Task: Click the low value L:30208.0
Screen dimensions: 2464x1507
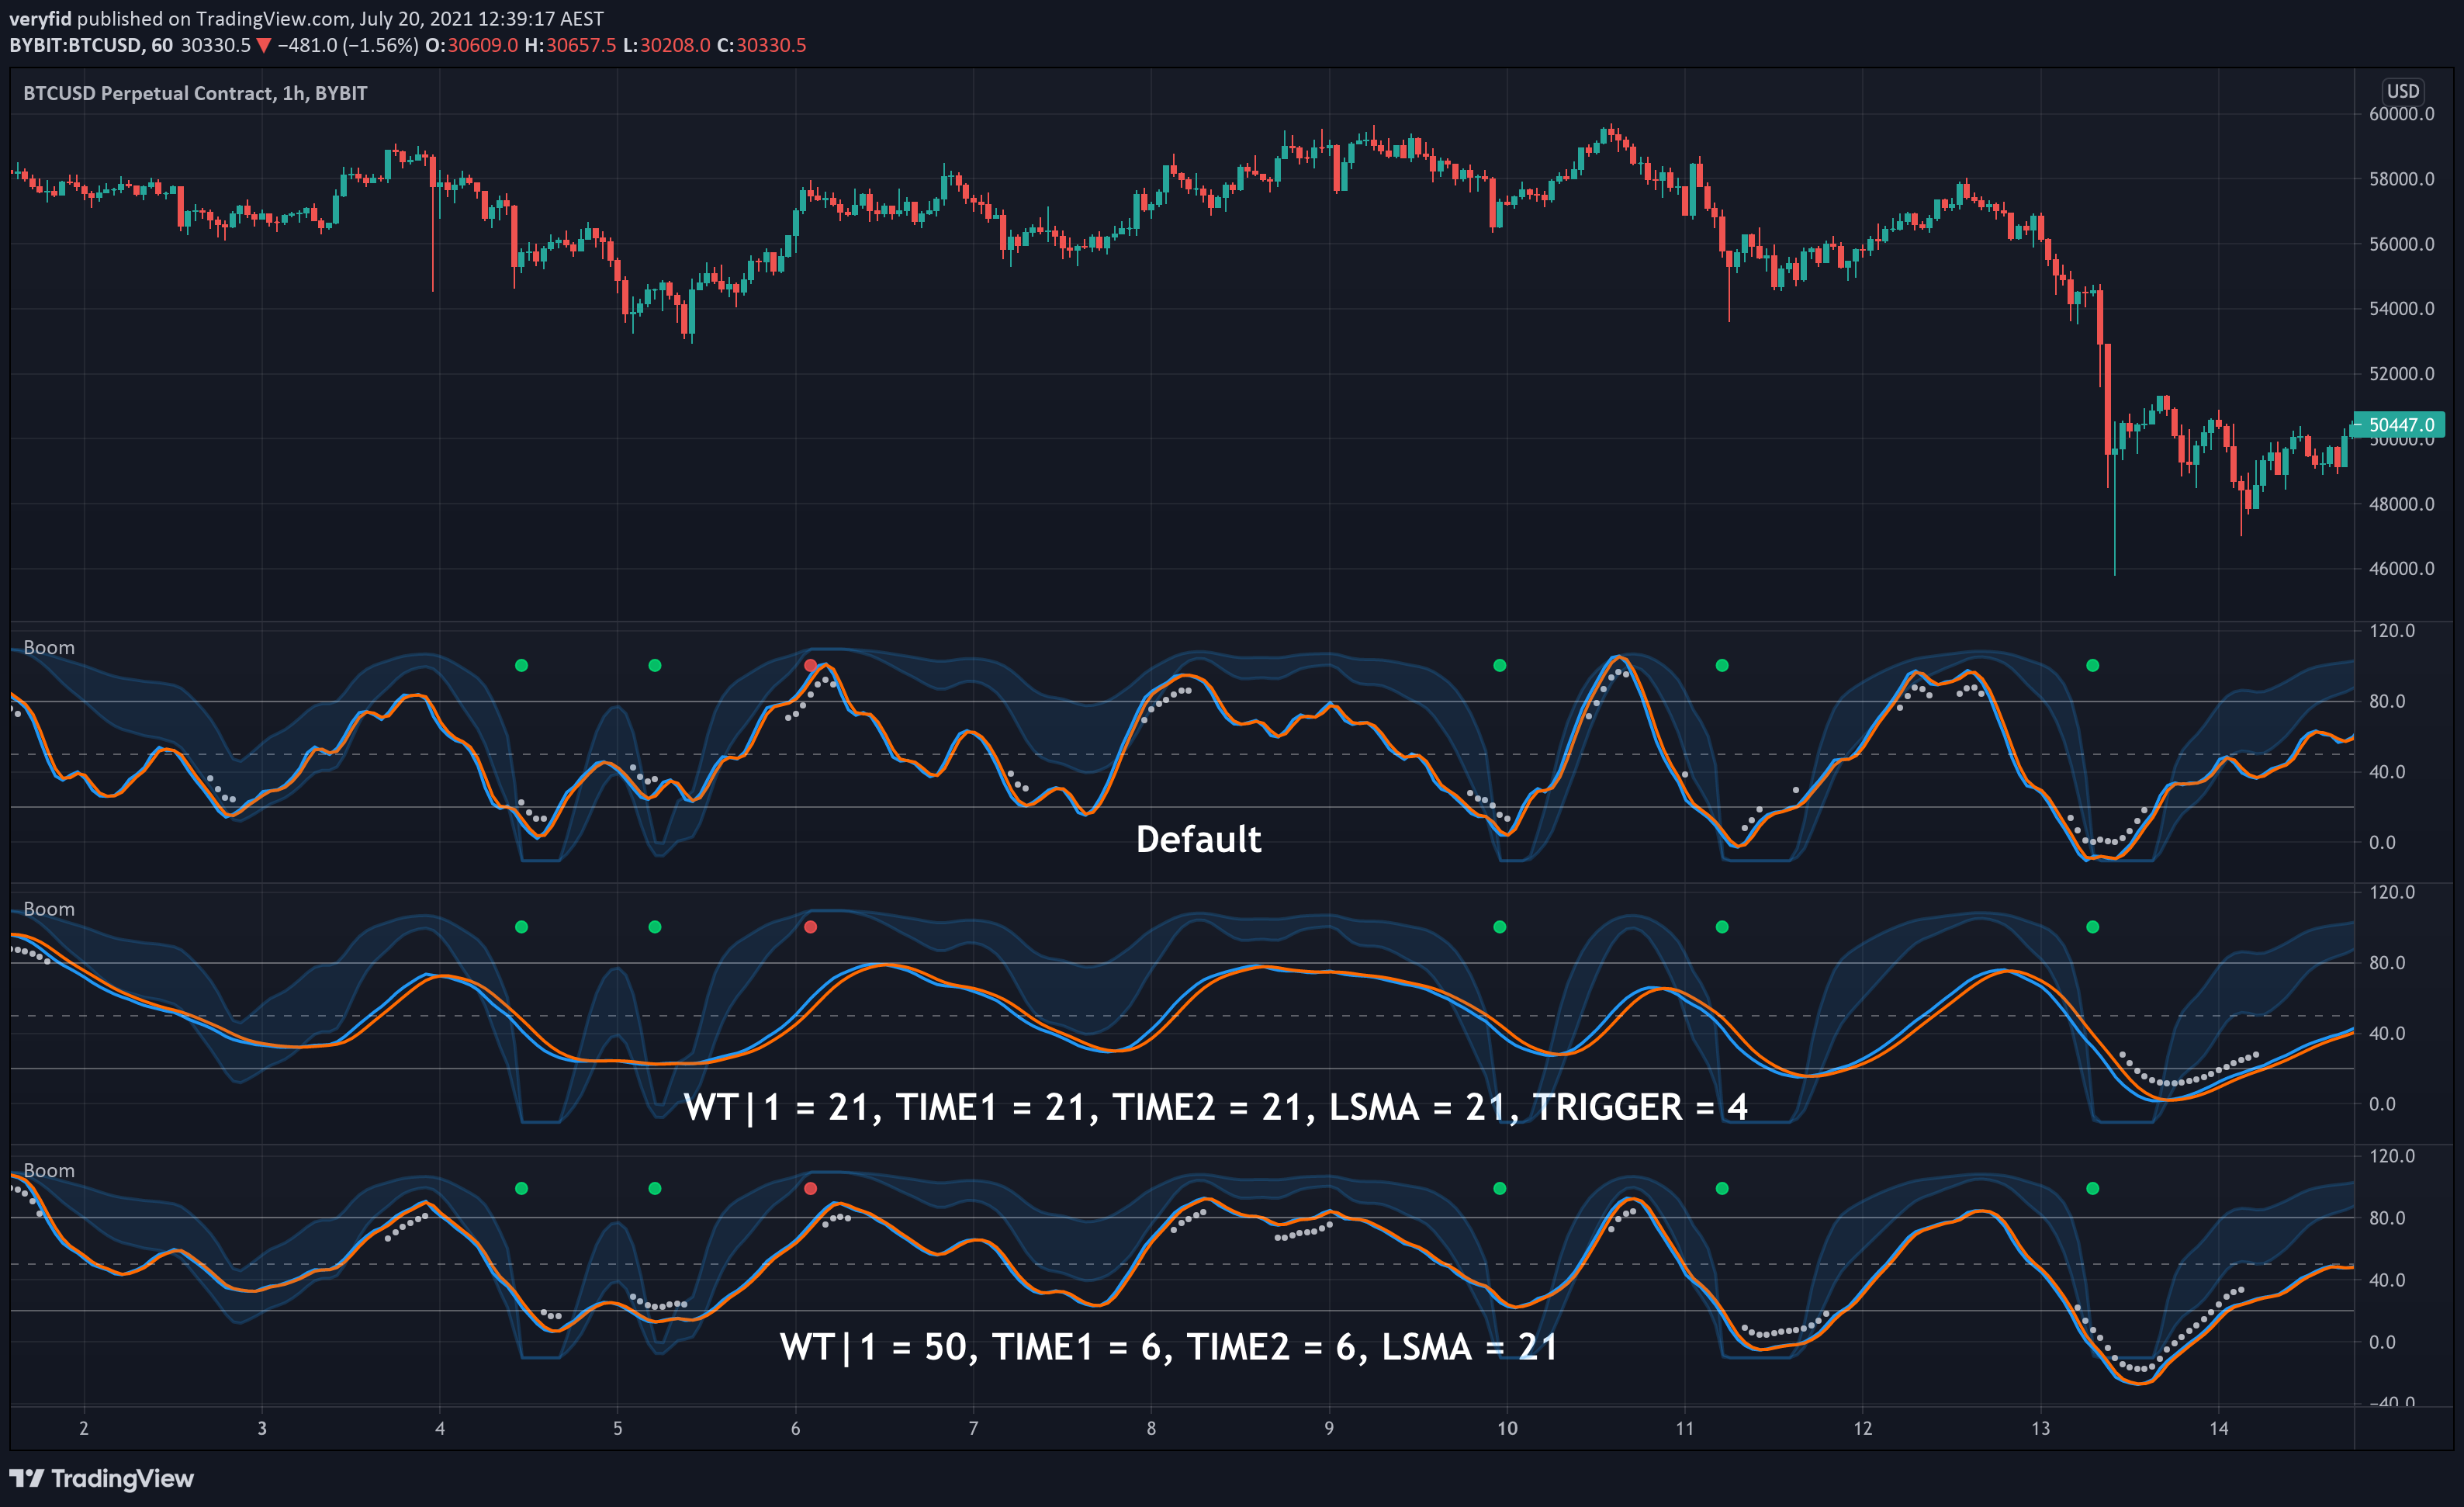Action: tap(666, 45)
